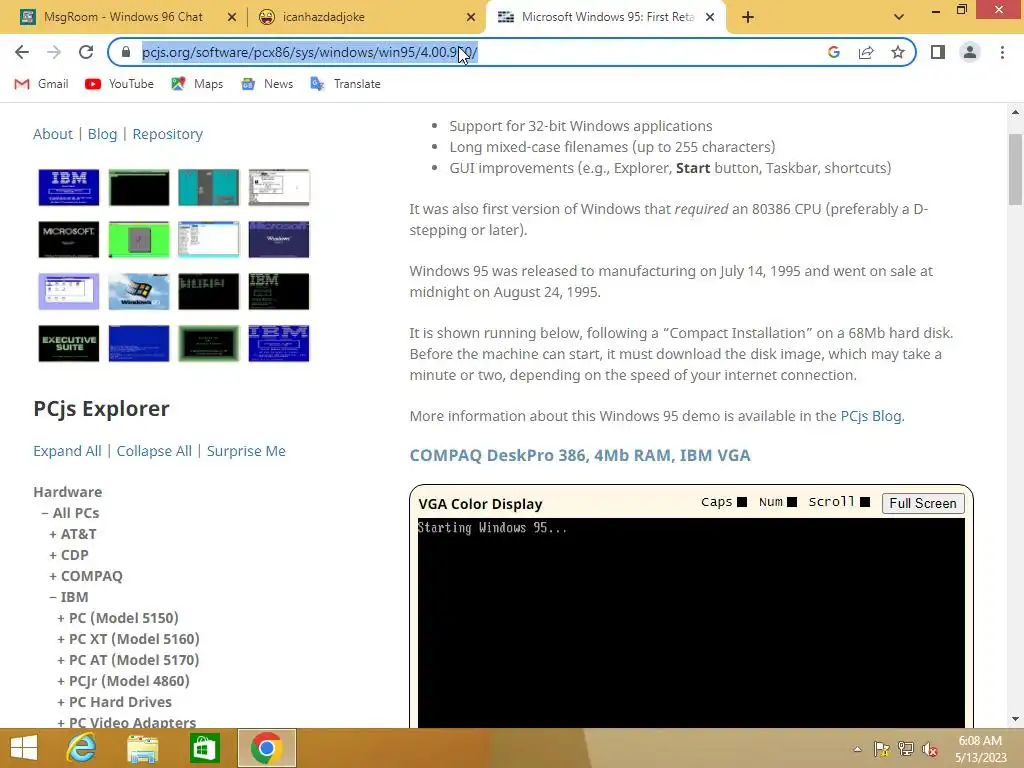
Task: Open Chrome's three-dot menu
Action: tap(1002, 52)
